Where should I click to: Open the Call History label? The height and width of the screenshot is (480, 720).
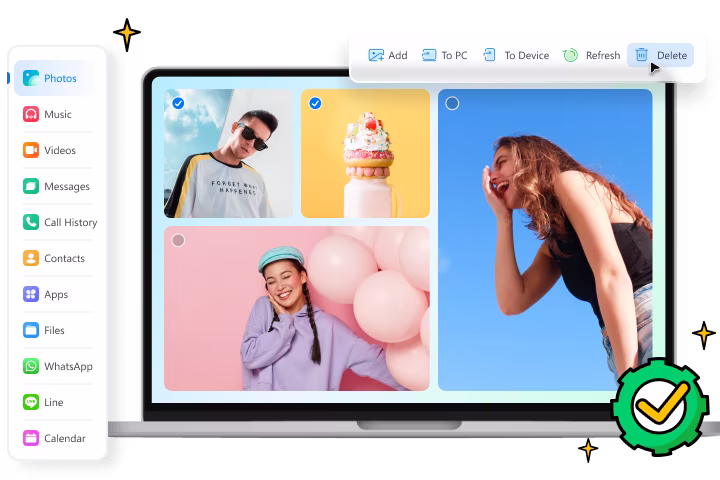coord(71,222)
